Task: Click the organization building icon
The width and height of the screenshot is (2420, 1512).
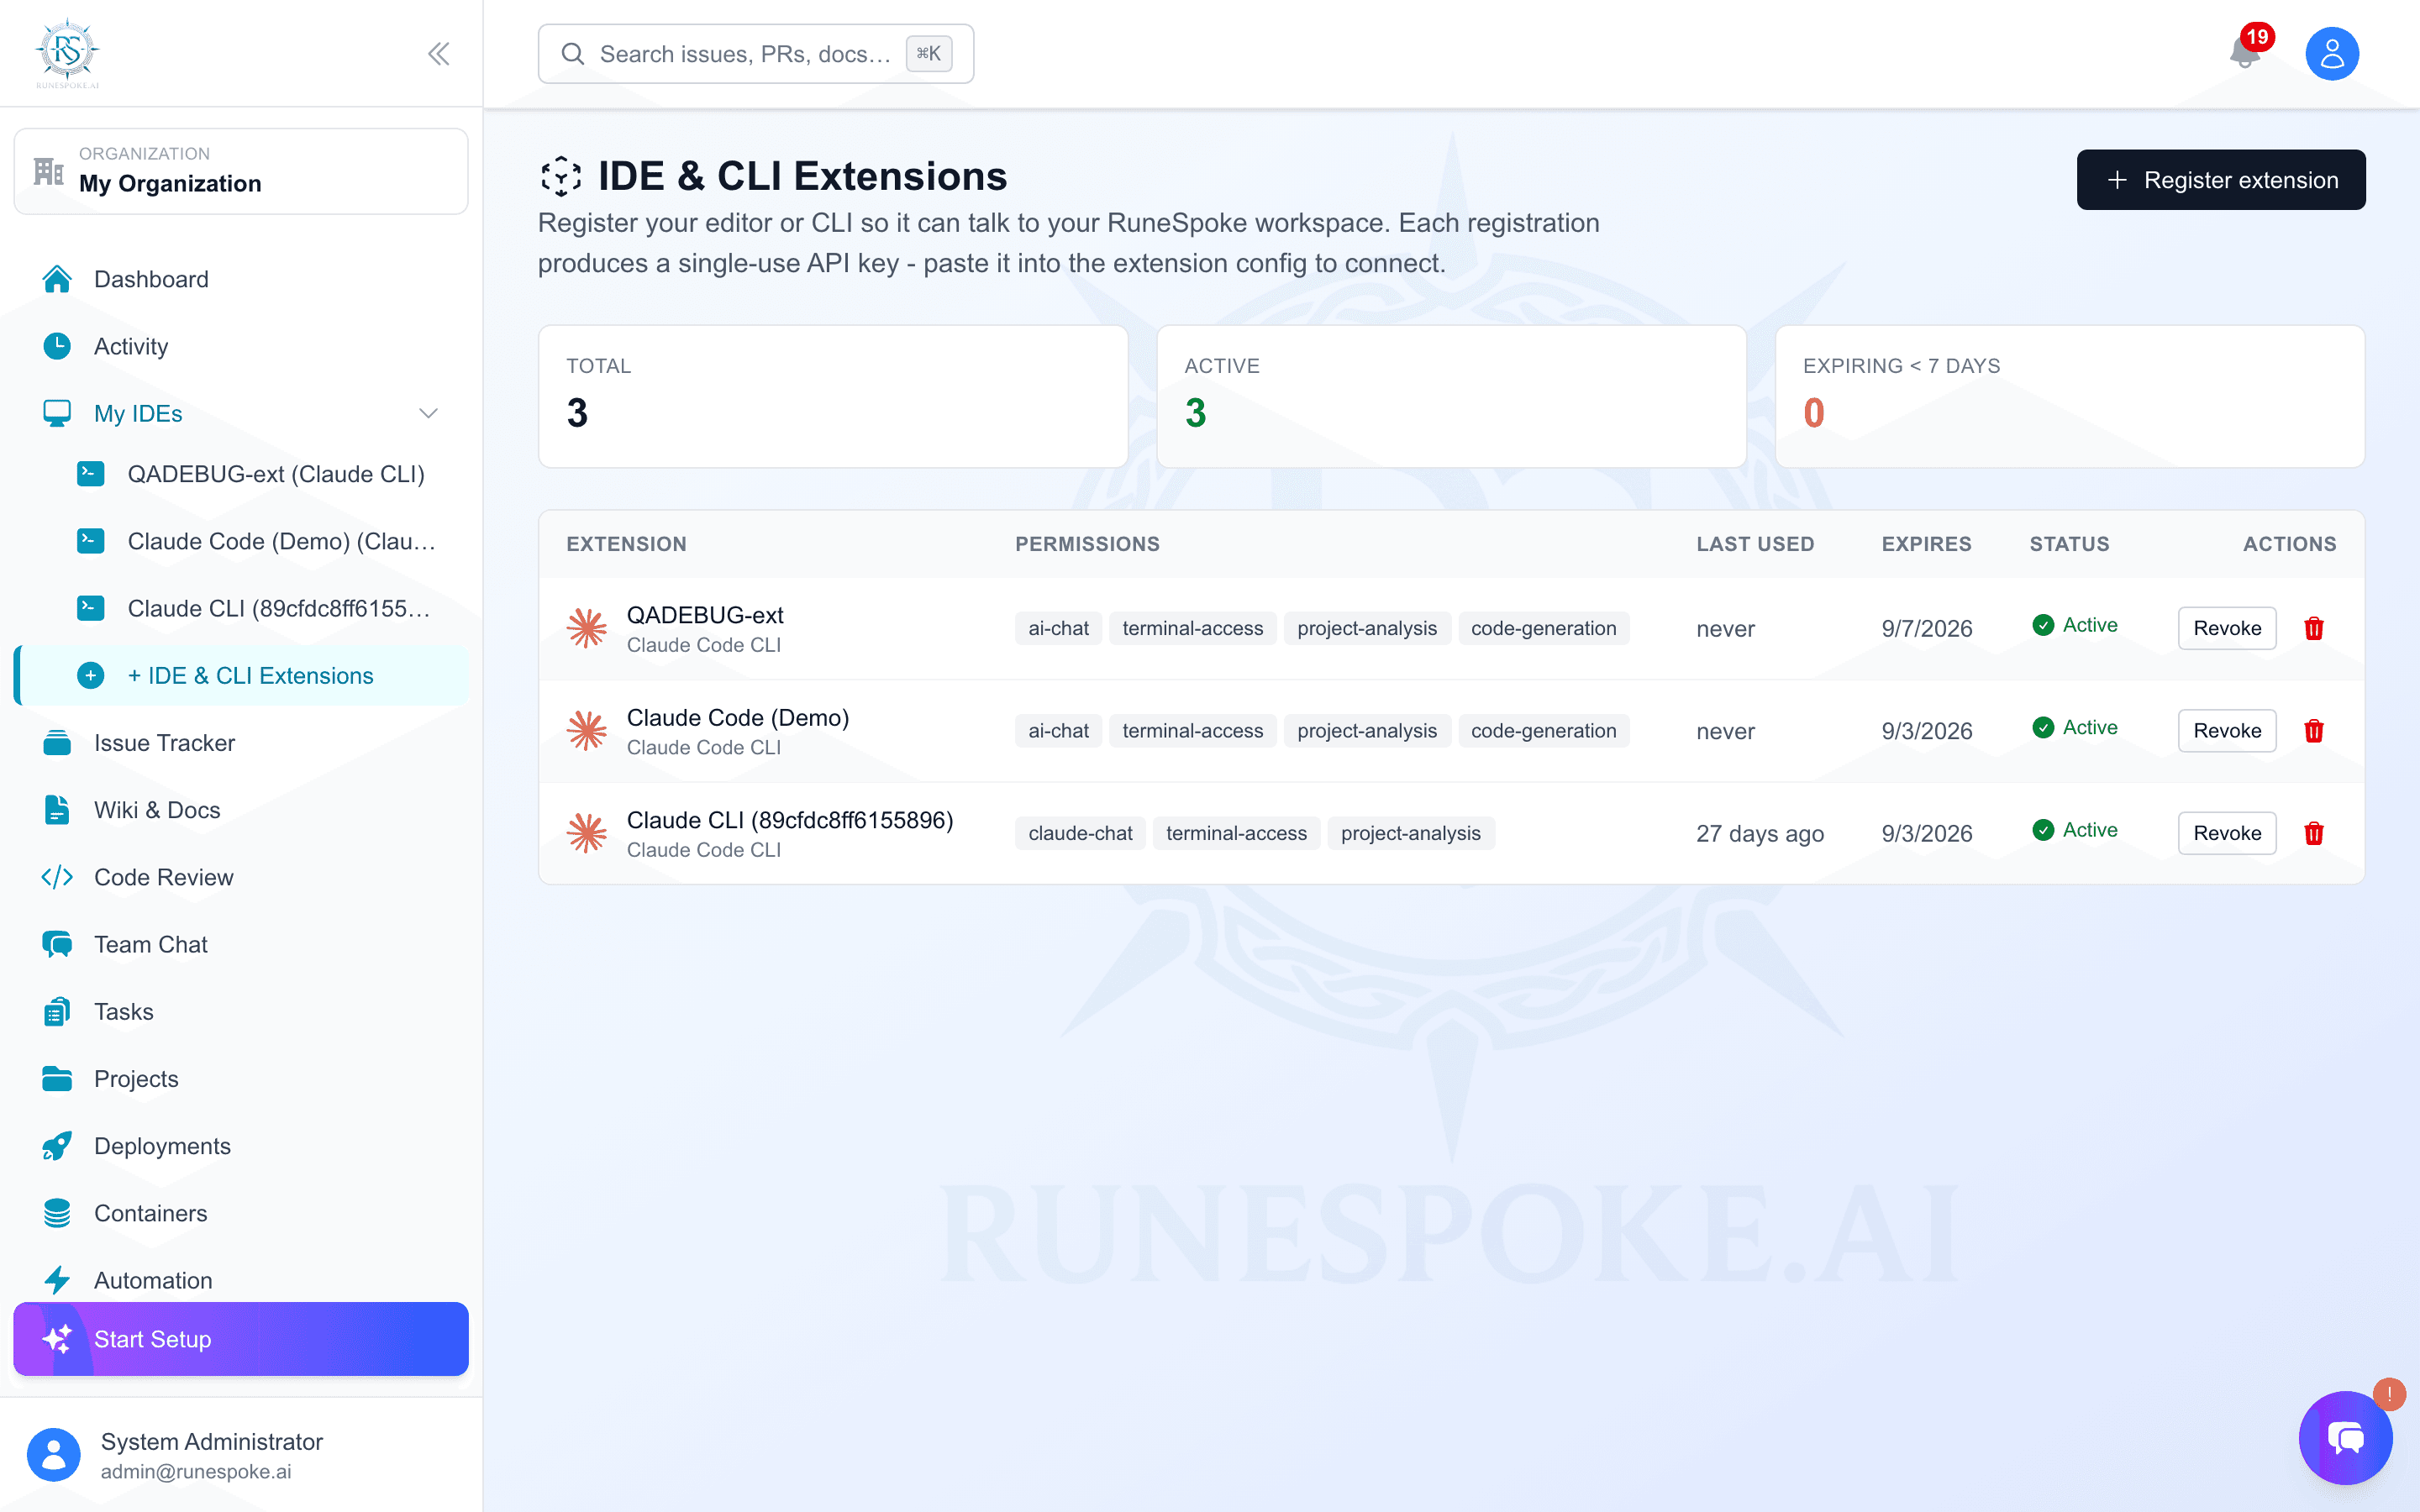Action: (48, 171)
